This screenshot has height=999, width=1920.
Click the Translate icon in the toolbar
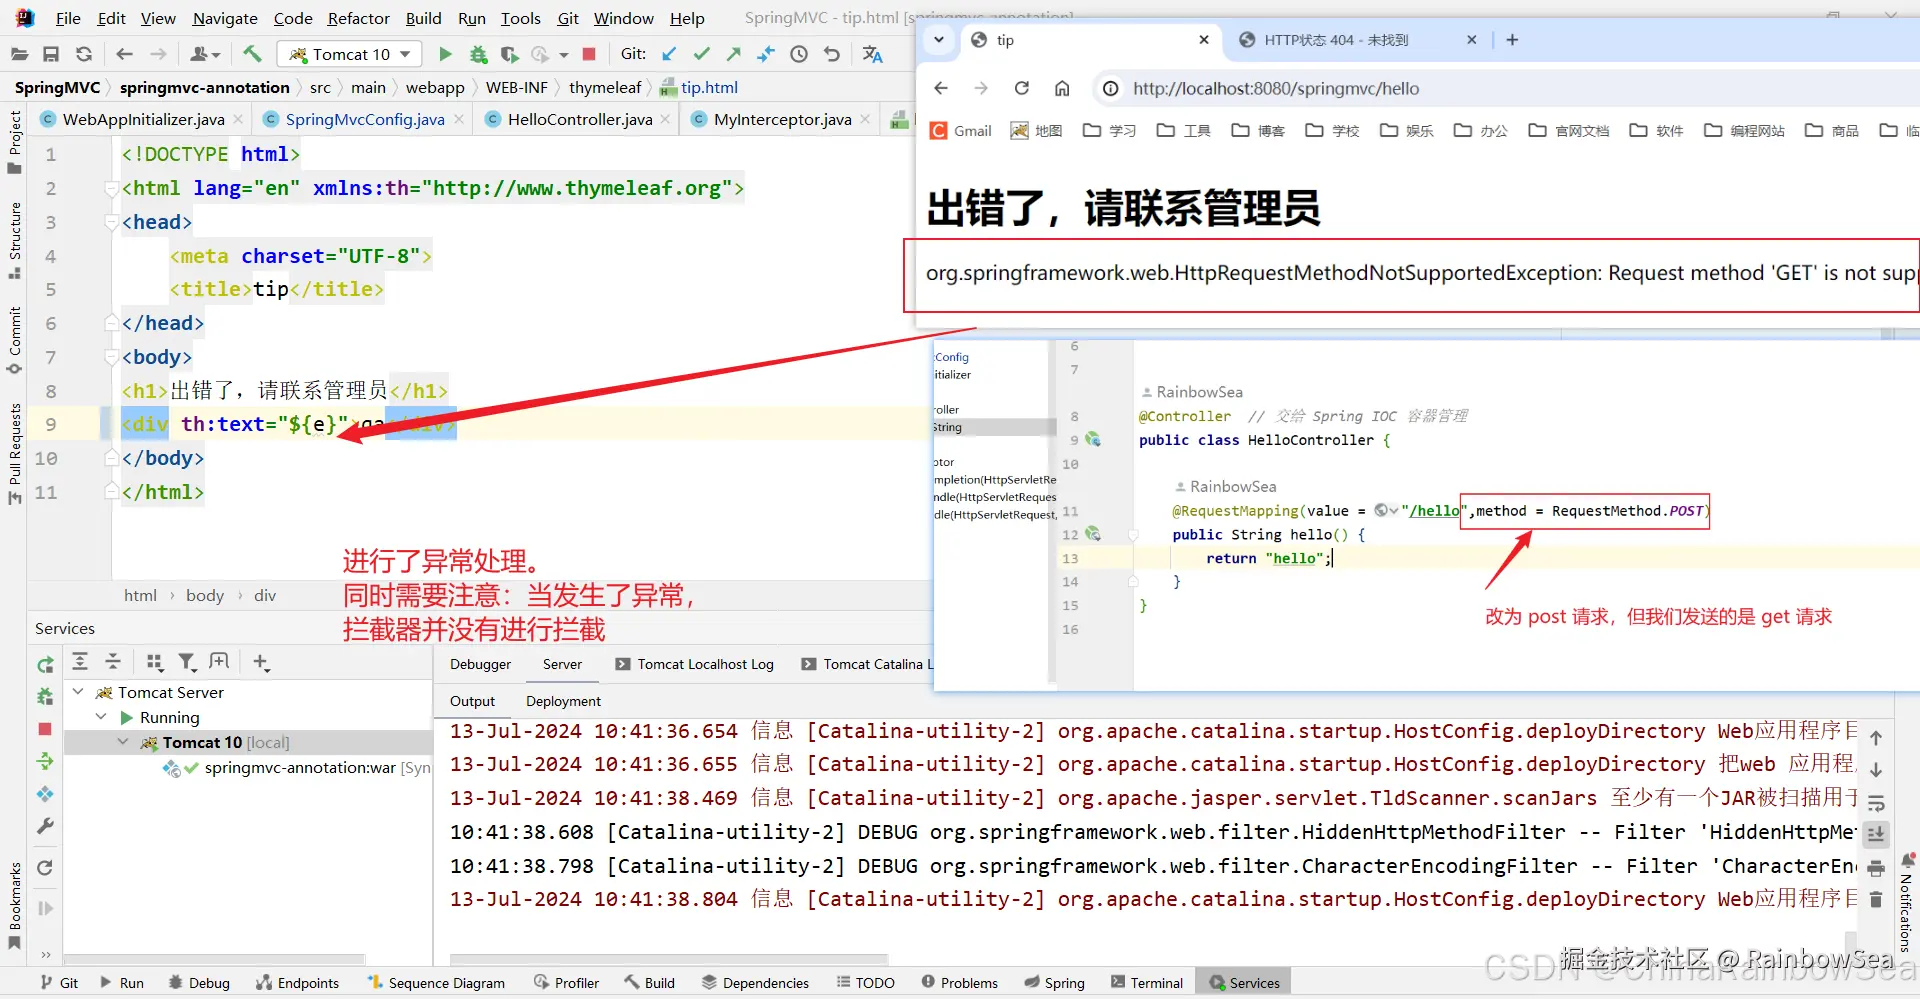[873, 54]
